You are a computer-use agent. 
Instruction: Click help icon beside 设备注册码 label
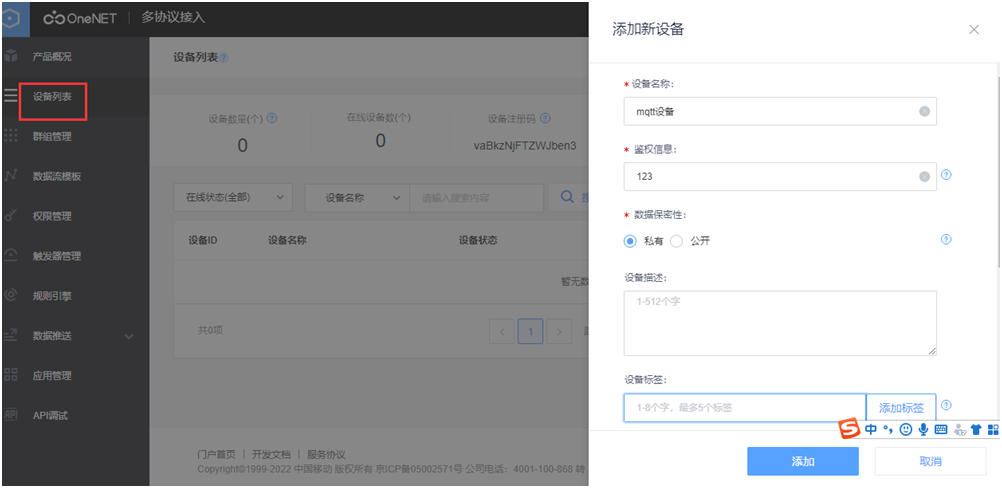pos(545,119)
